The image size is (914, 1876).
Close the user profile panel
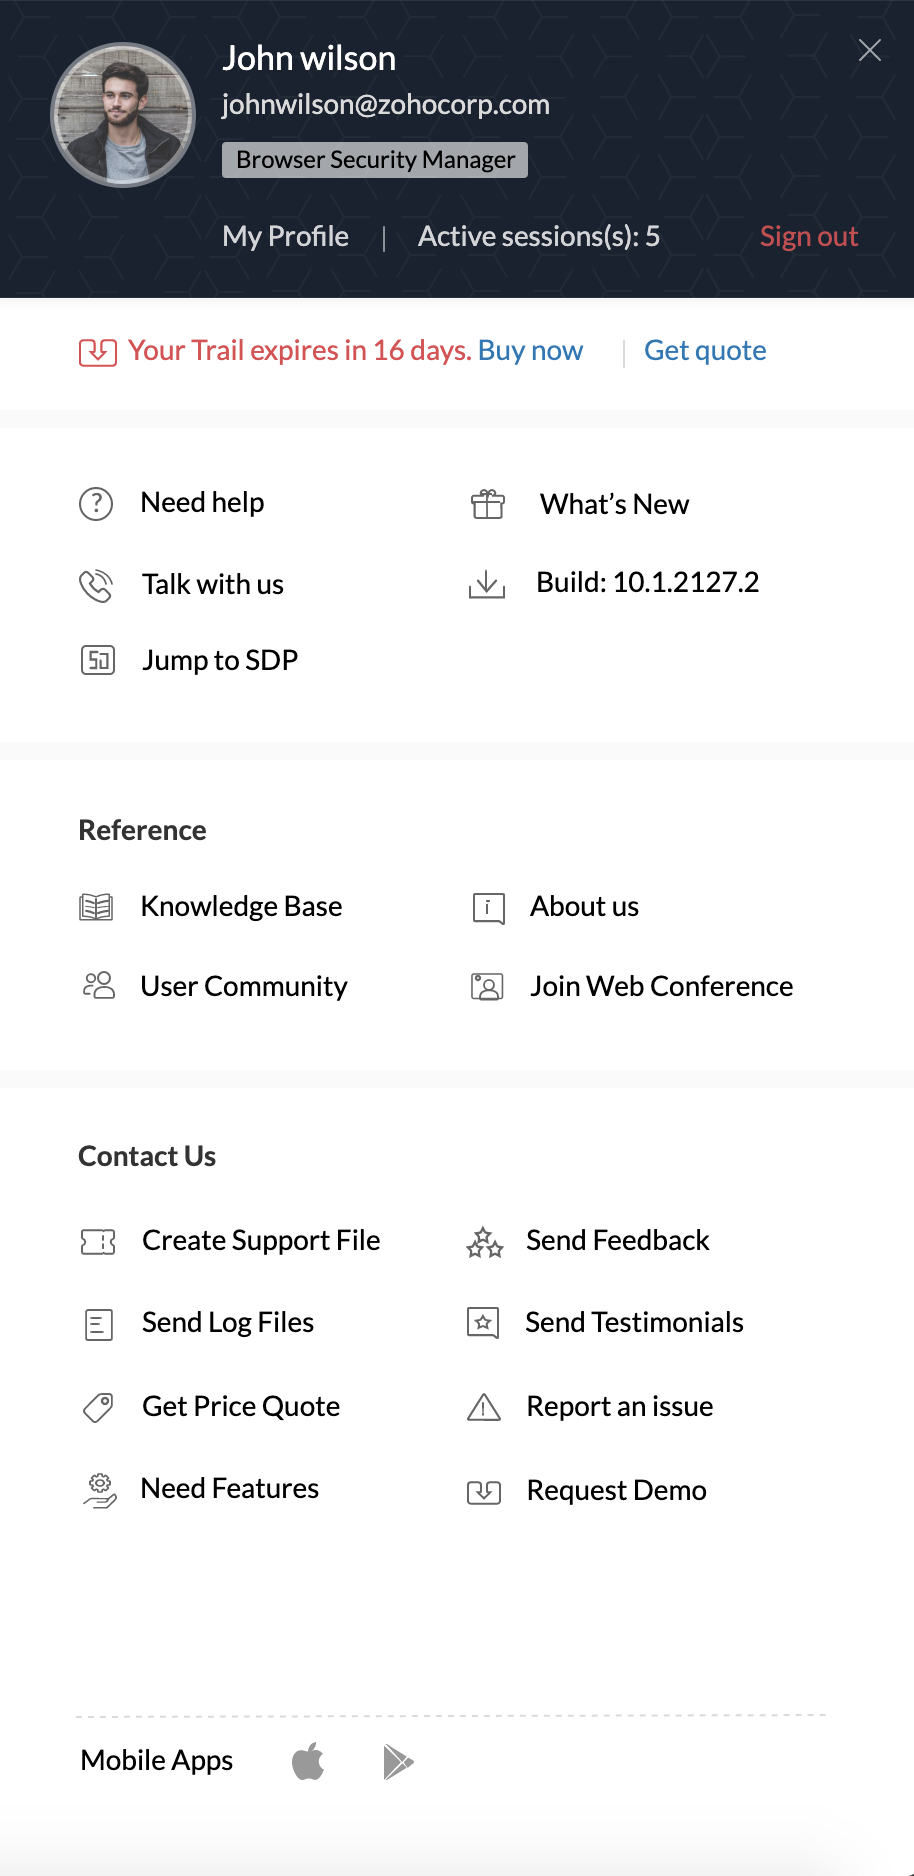(870, 50)
